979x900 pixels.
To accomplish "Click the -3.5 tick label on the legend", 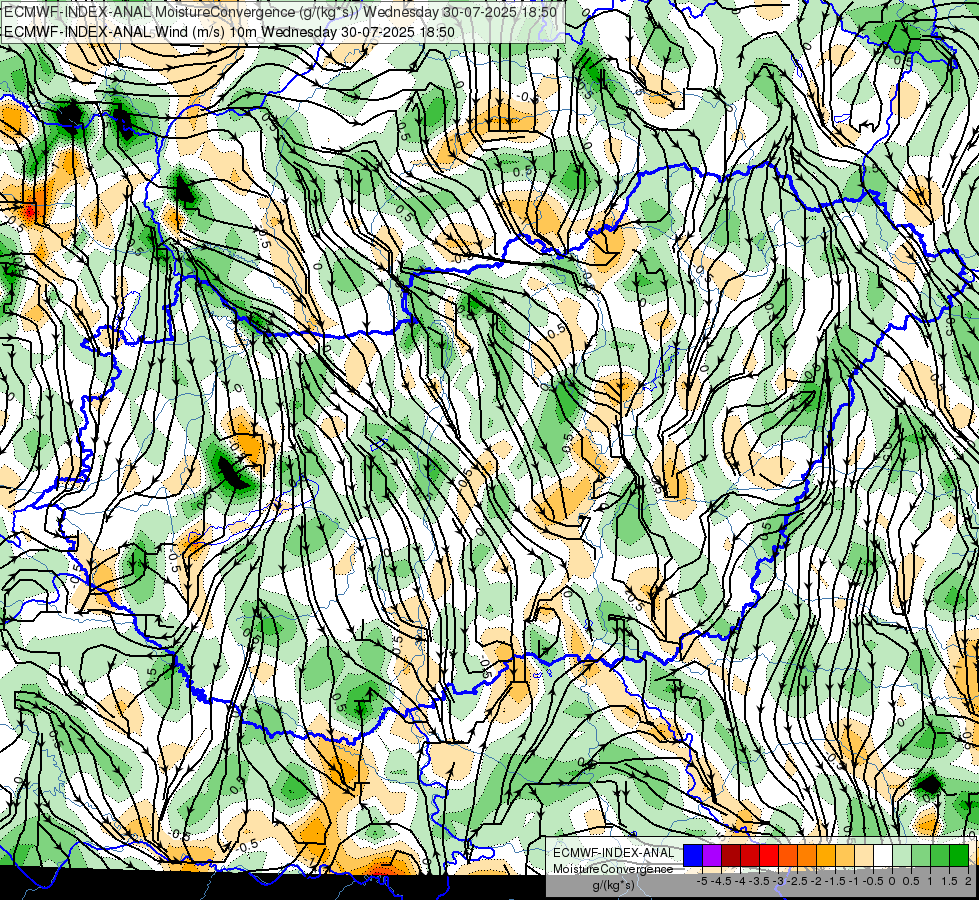I will click(760, 881).
